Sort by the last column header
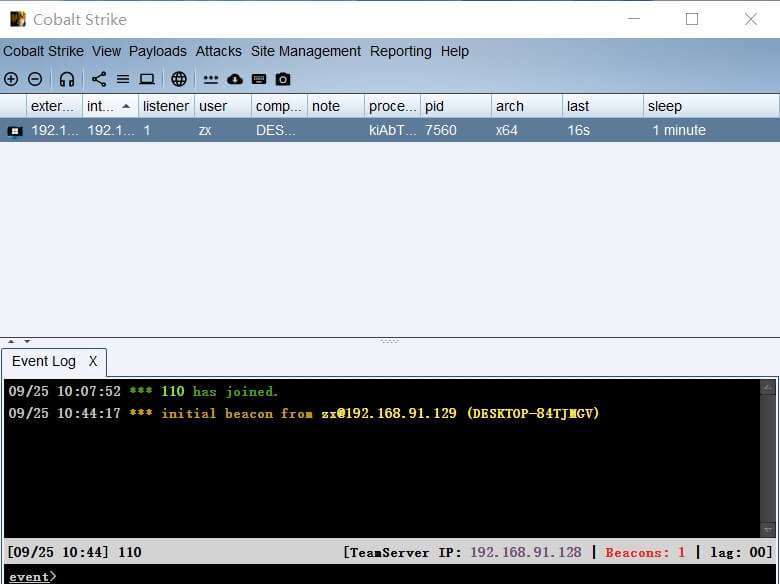The image size is (780, 584). click(602, 106)
